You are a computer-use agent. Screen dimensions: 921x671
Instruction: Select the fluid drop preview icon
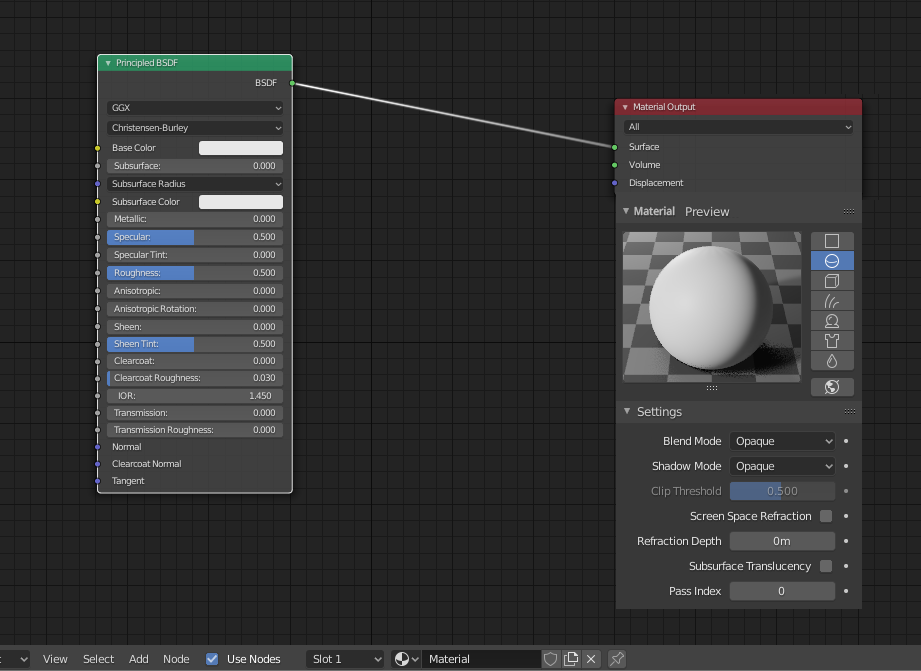pos(832,361)
